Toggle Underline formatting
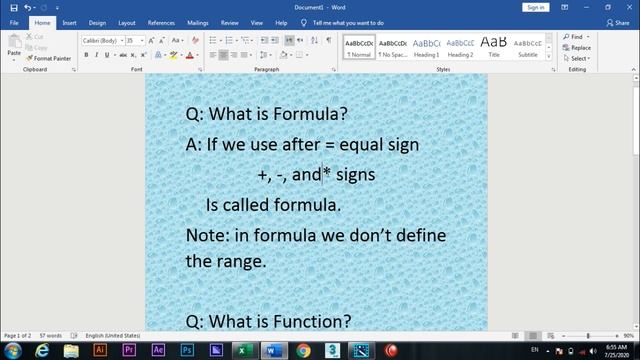 pos(107,55)
